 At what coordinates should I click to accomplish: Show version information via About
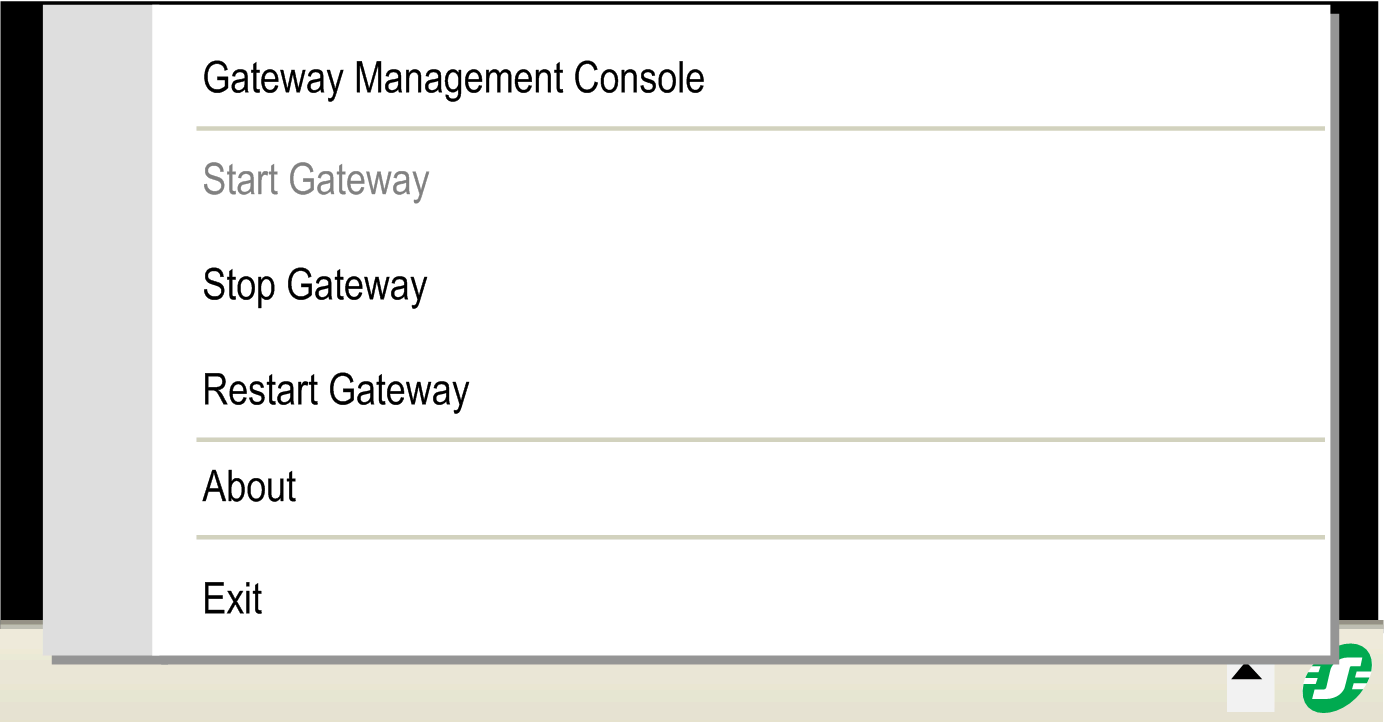pos(250,487)
